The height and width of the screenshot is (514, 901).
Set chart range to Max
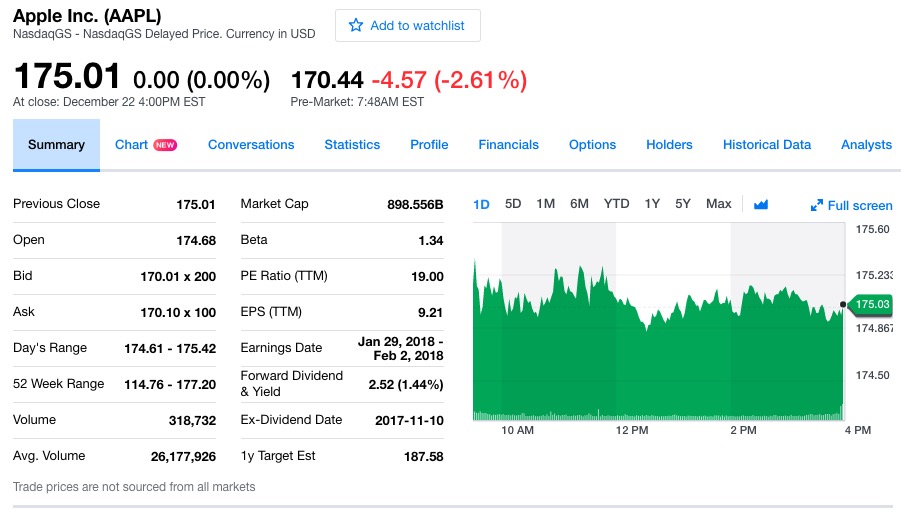tap(718, 204)
